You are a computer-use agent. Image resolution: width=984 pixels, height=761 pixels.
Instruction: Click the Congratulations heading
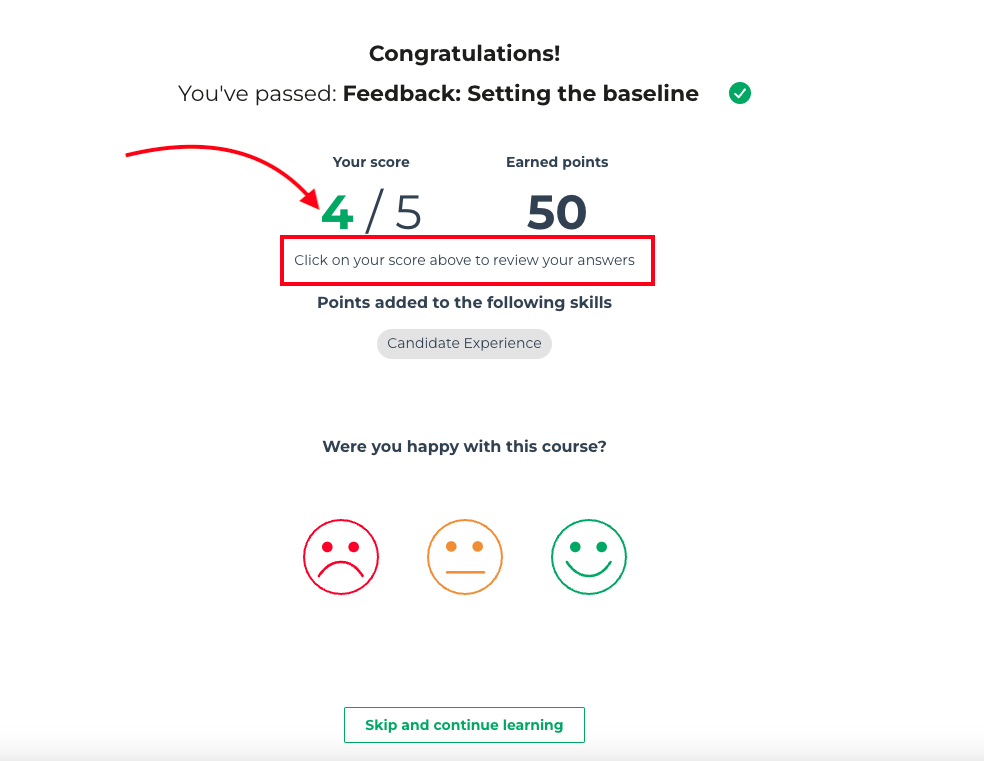pyautogui.click(x=464, y=54)
